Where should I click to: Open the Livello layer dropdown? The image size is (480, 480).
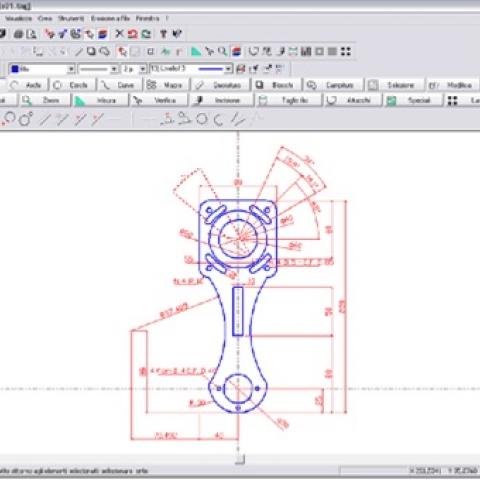click(228, 69)
